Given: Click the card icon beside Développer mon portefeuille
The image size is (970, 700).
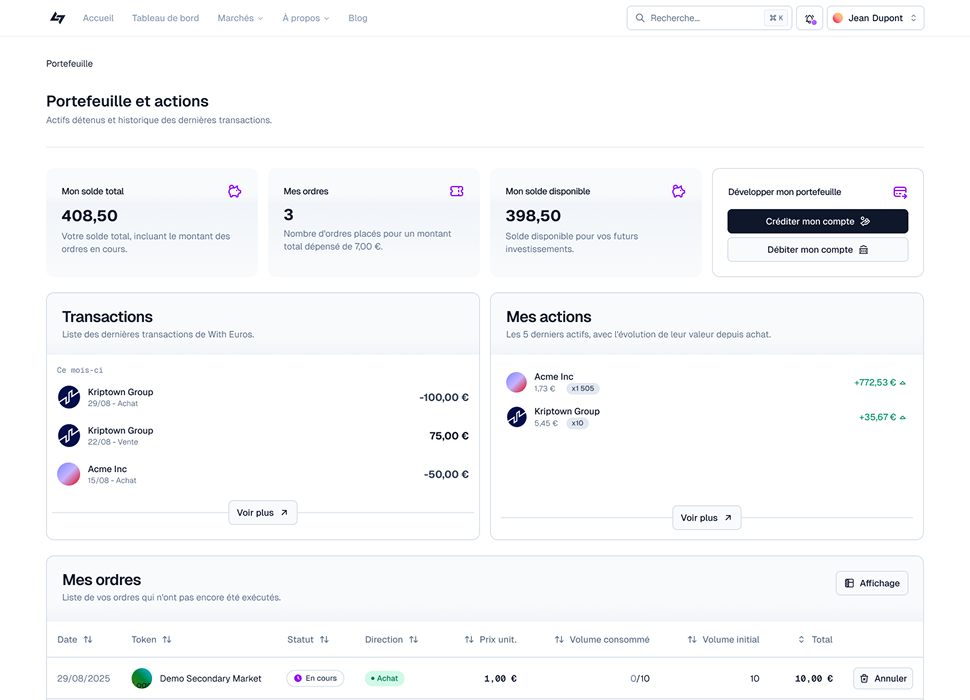Looking at the screenshot, I should pos(900,192).
